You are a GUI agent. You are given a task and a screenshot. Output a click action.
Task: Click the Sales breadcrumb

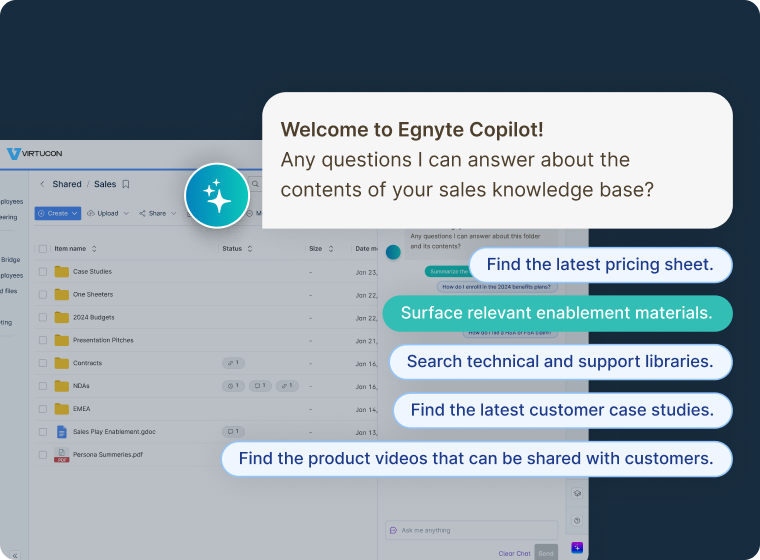105,184
